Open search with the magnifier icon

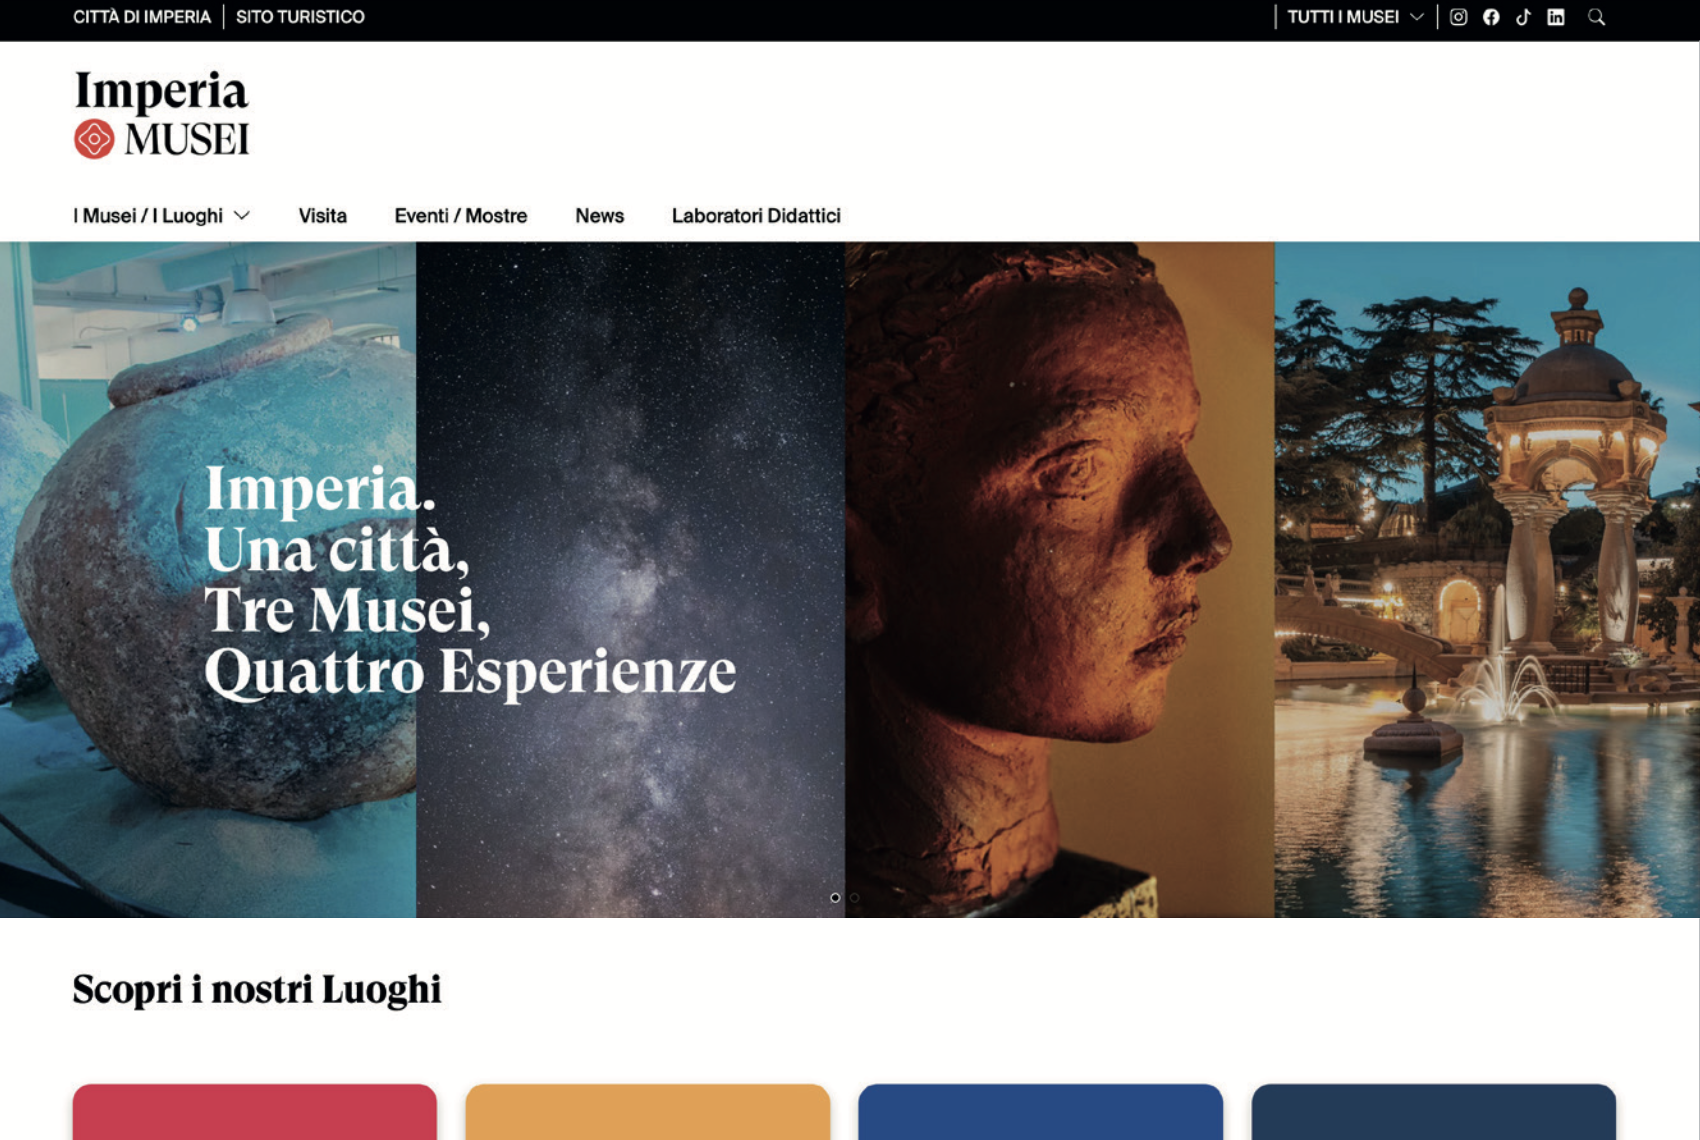pos(1596,17)
